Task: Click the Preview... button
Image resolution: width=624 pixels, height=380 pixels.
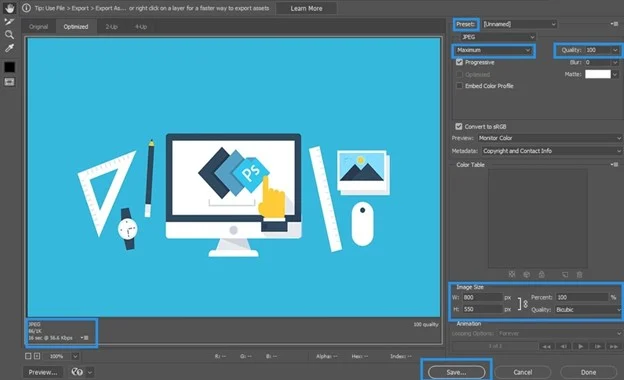Action: (43, 372)
